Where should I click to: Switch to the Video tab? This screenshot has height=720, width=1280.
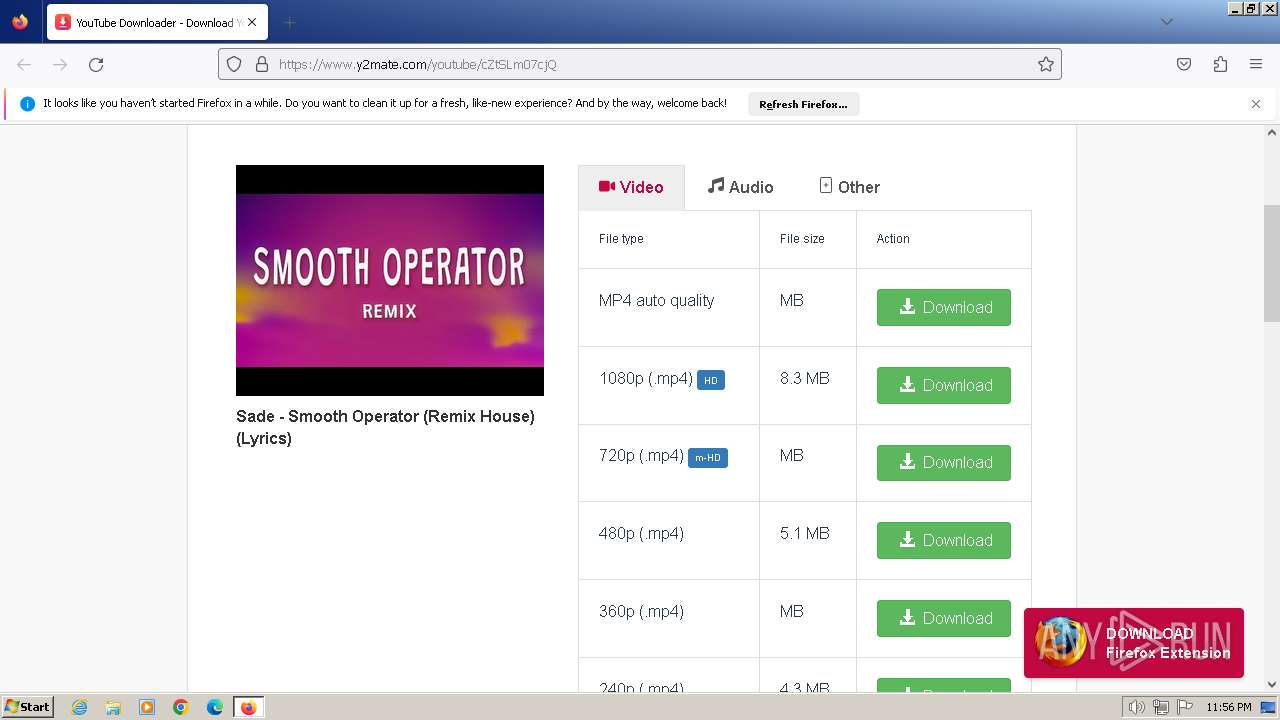[x=631, y=187]
